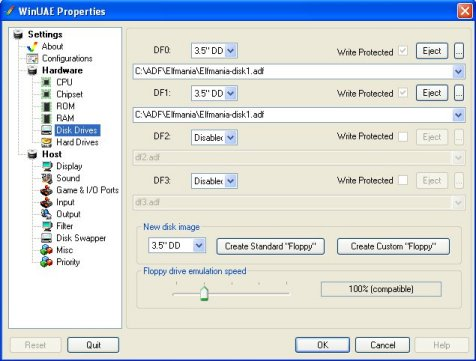Image resolution: width=476 pixels, height=361 pixels.
Task: Click the Filter monitor icon
Action: click(47, 226)
